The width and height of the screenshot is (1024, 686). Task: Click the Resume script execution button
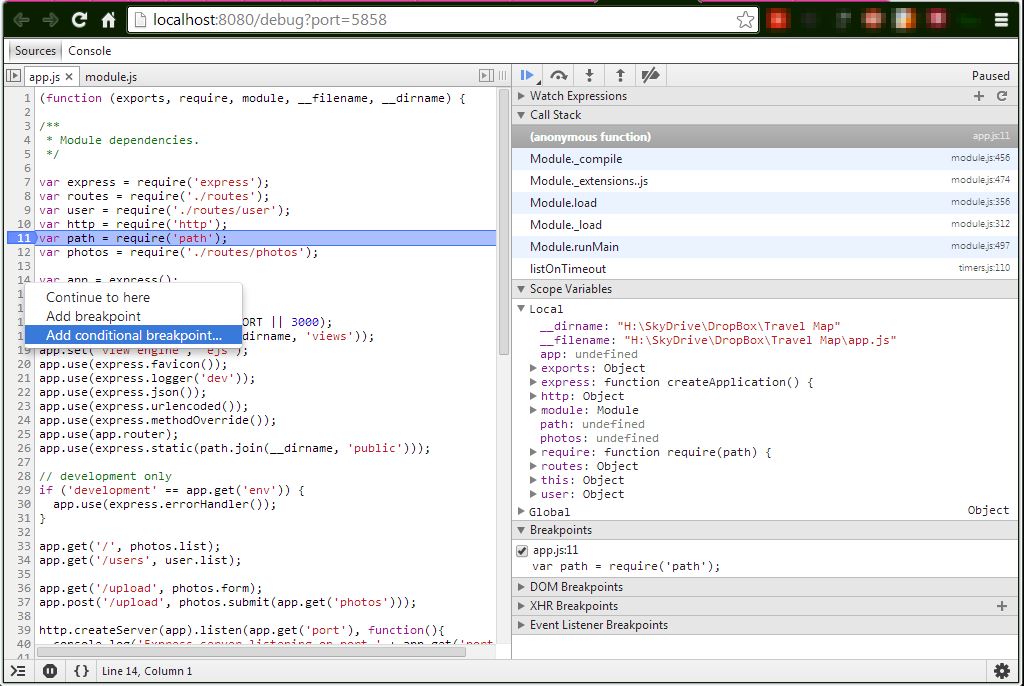[527, 75]
